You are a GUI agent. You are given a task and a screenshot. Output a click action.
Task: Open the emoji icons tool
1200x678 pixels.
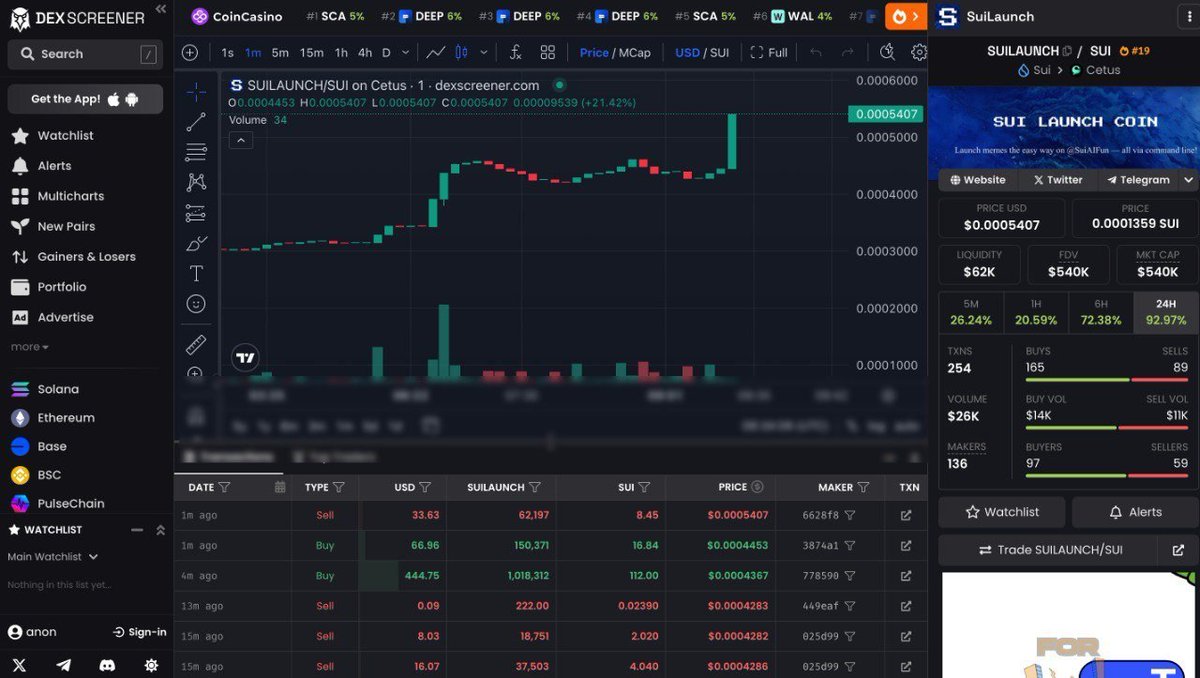[196, 303]
